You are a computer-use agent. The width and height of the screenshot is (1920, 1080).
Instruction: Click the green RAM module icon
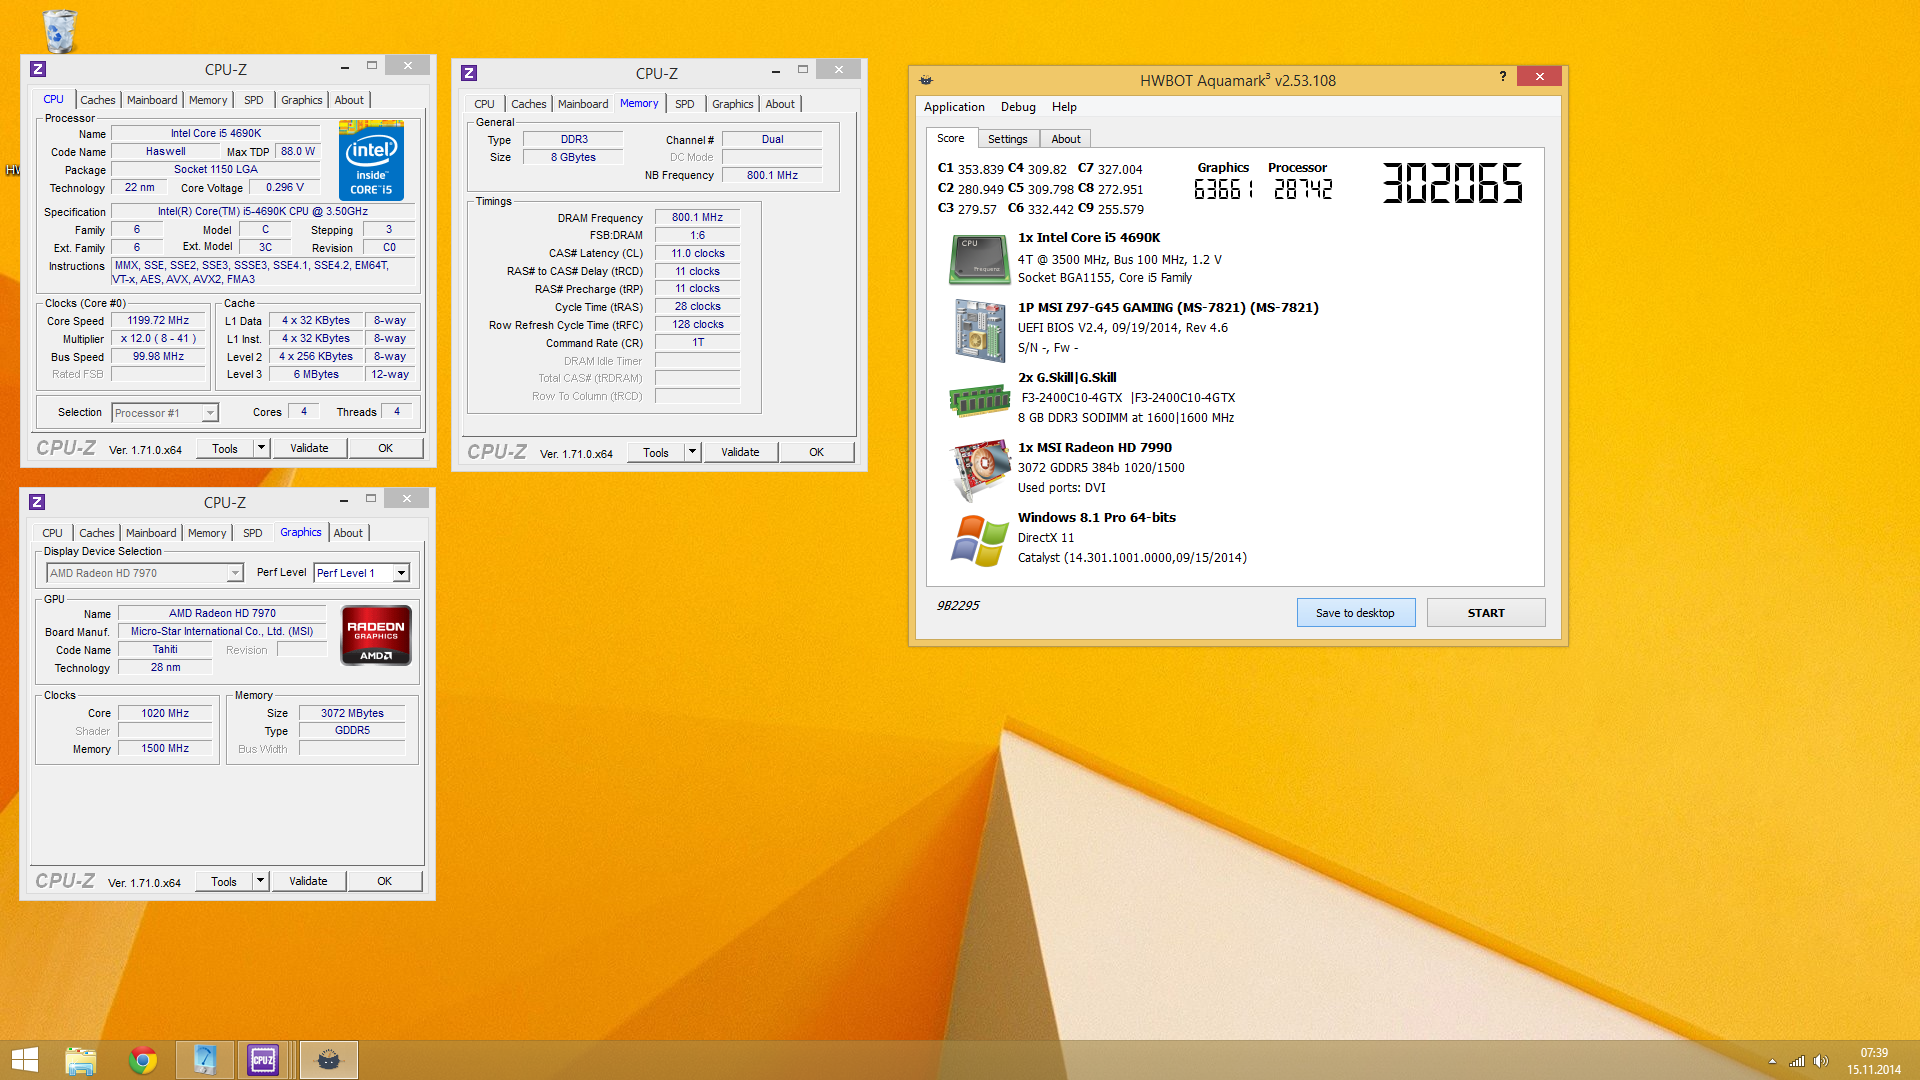[979, 400]
